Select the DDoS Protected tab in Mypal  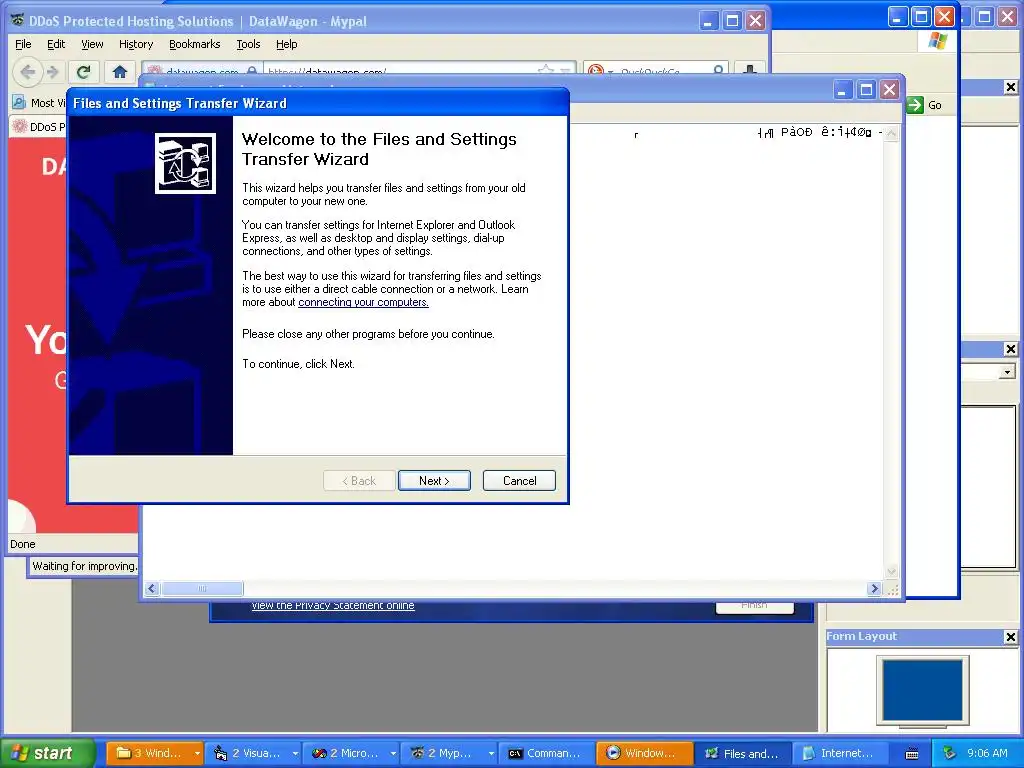(x=39, y=127)
